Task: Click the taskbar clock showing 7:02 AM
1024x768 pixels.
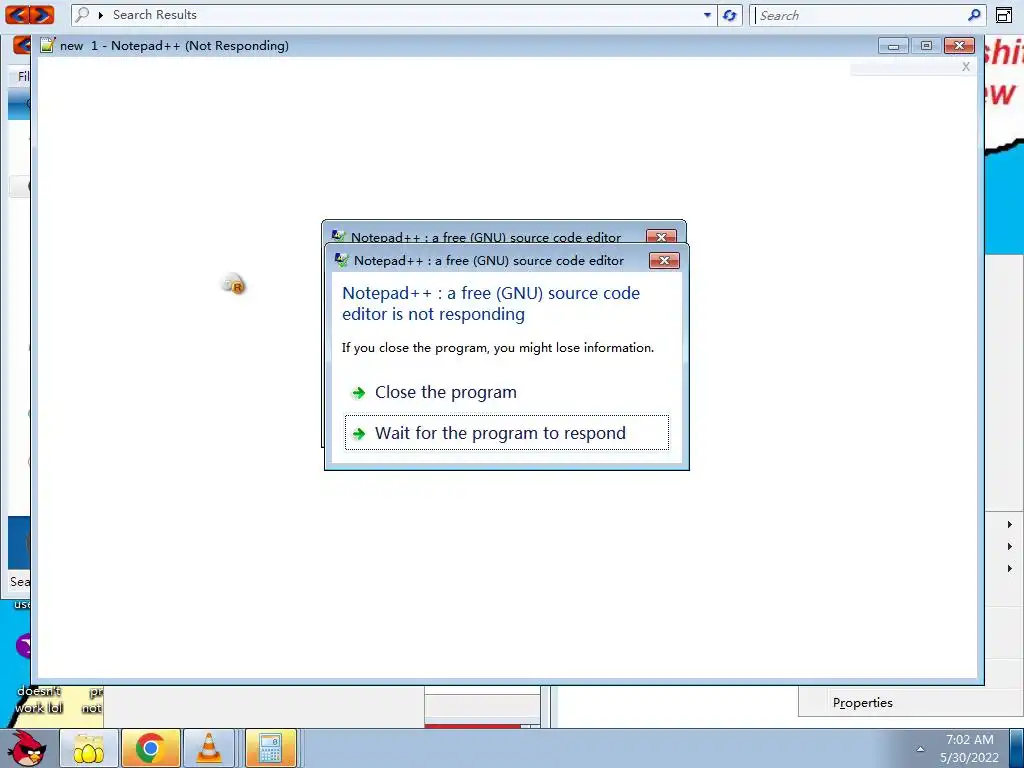Action: (x=970, y=749)
